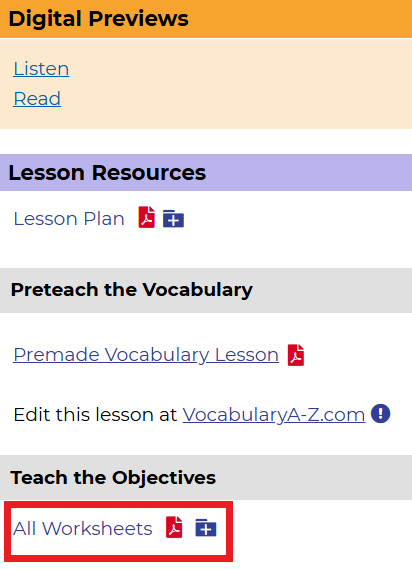The width and height of the screenshot is (412, 569).
Task: Select the All Worksheets text label
Action: (83, 528)
